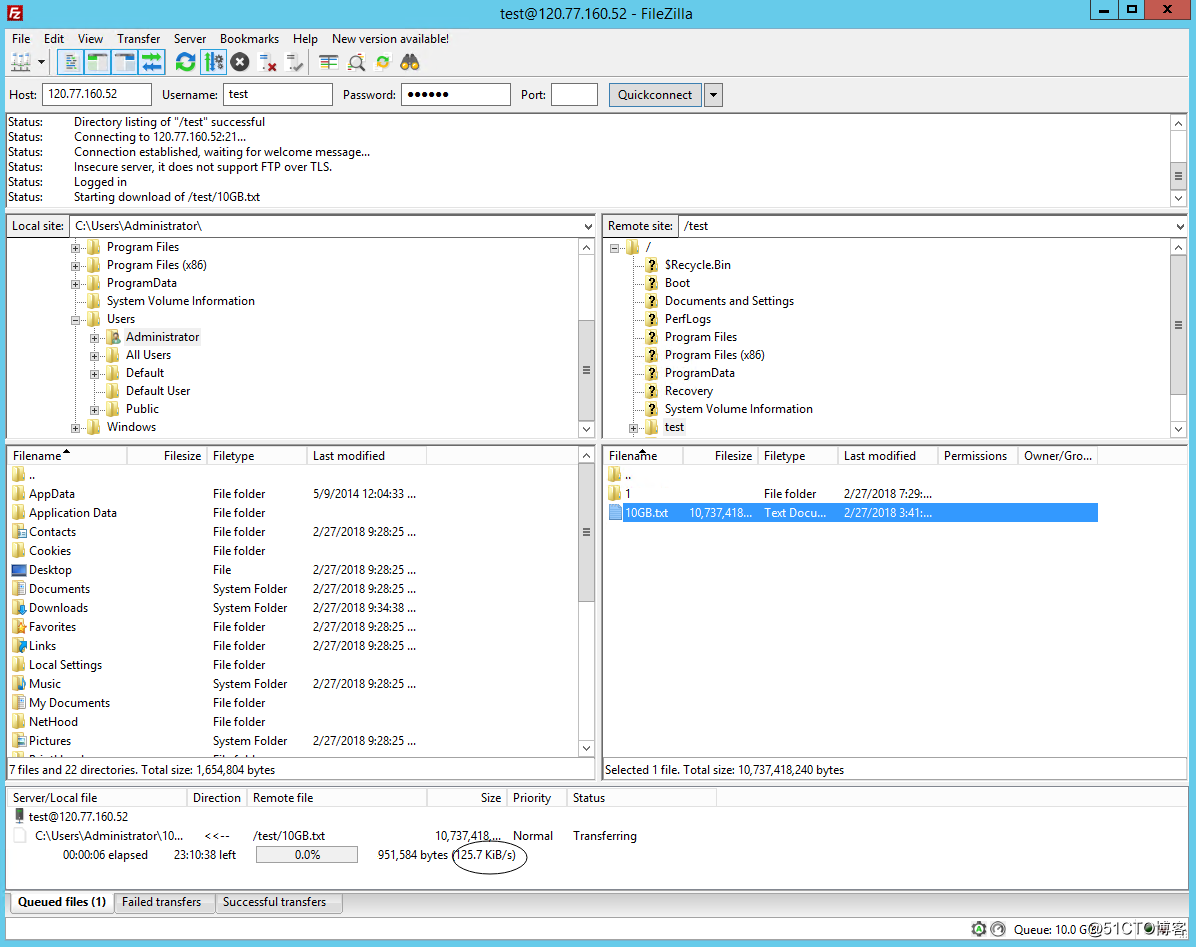The height and width of the screenshot is (947, 1196).
Task: Select the remote $Recycle.Bin folder icon
Action: tap(651, 265)
